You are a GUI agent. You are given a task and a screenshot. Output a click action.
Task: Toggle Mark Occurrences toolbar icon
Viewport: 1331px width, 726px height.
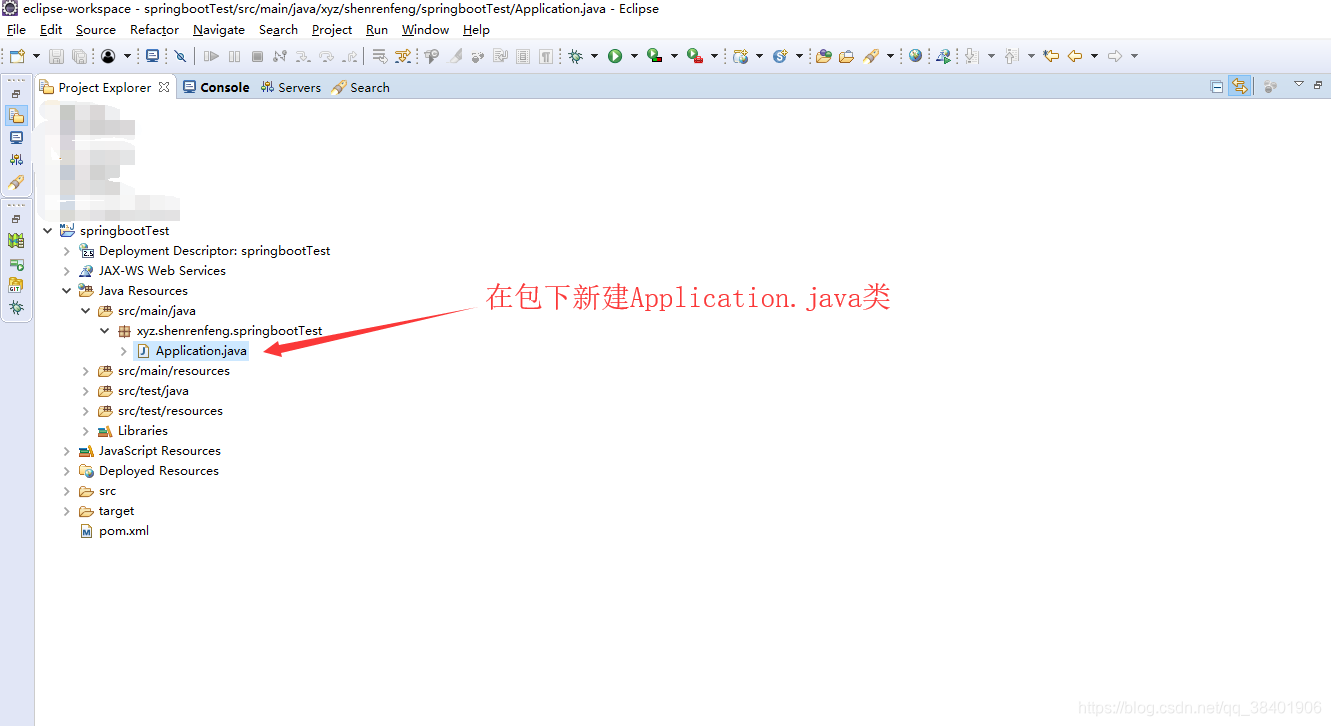tap(455, 56)
